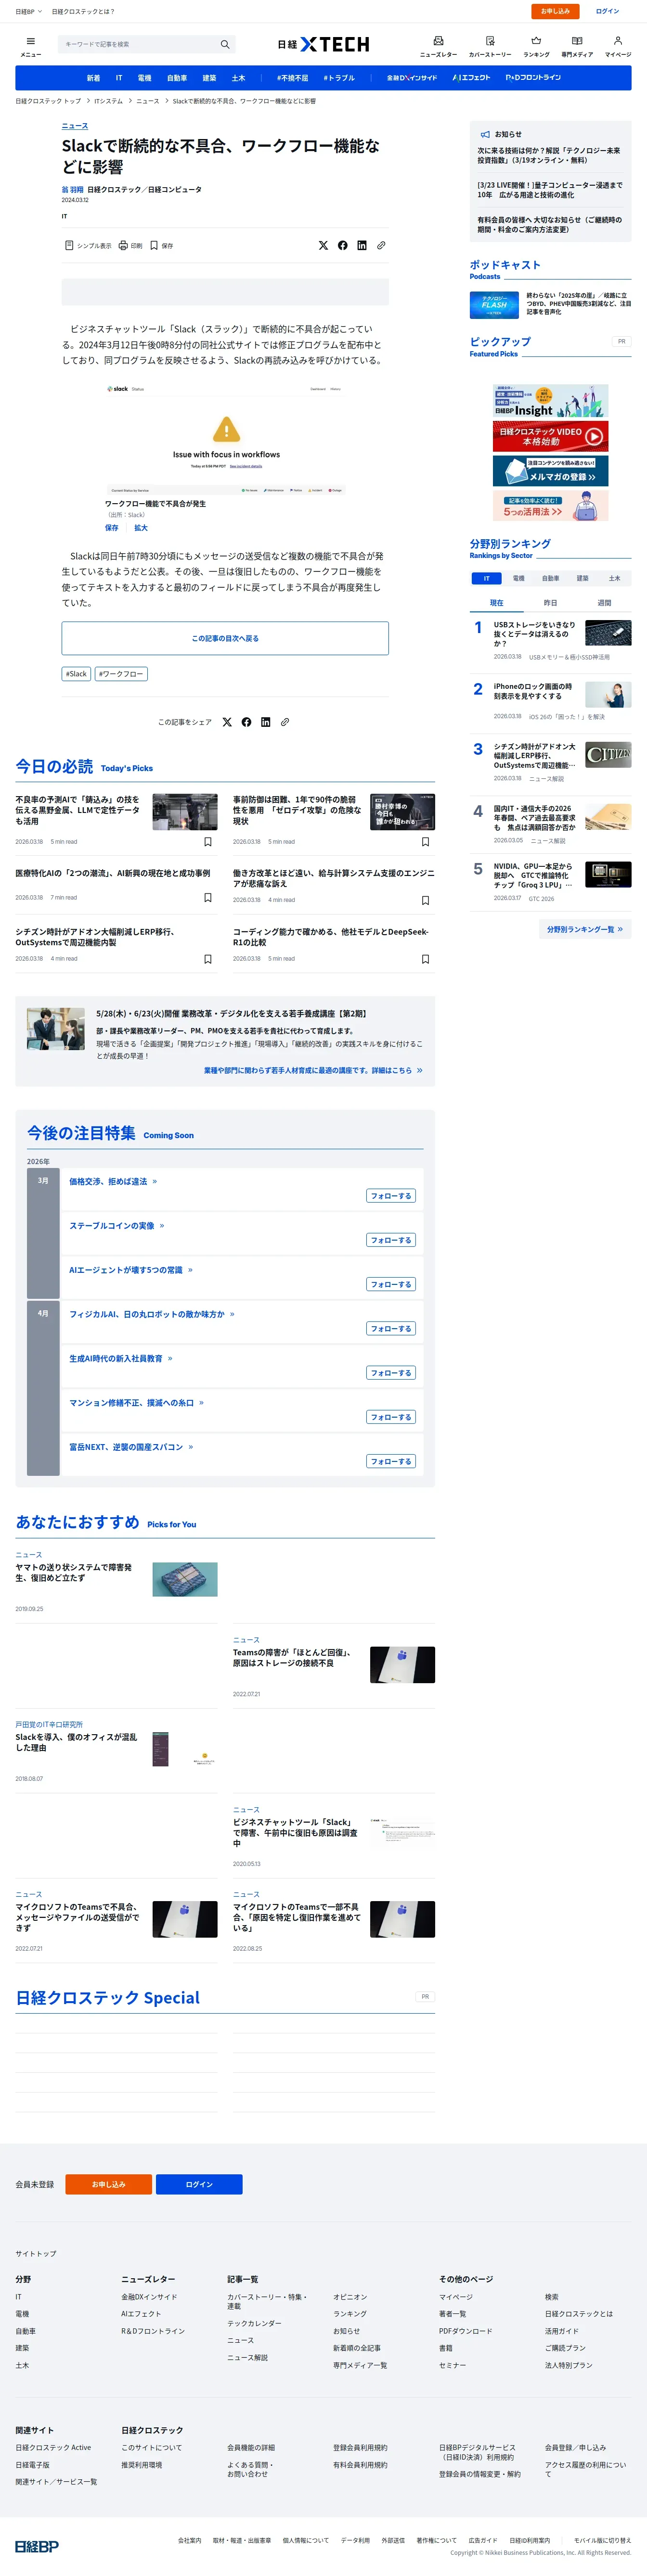The image size is (647, 2576).
Task: Follow the AIエージェントが壊す5つの常識 feature
Action: 391,1285
